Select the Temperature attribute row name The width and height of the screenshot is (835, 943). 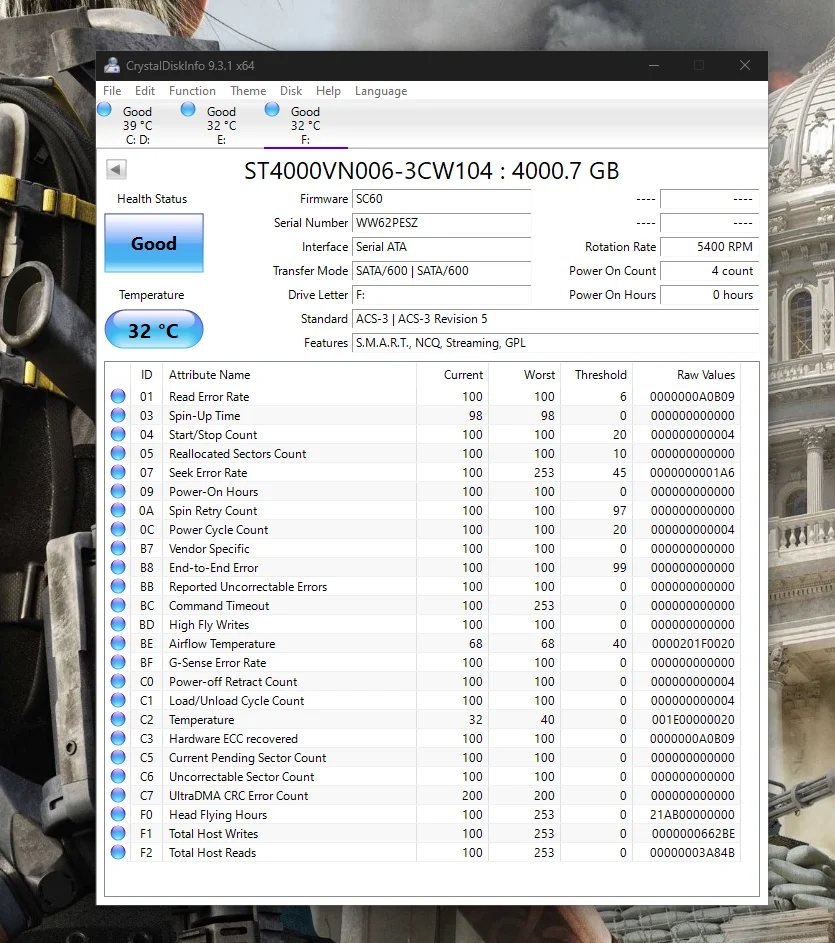[x=202, y=720]
